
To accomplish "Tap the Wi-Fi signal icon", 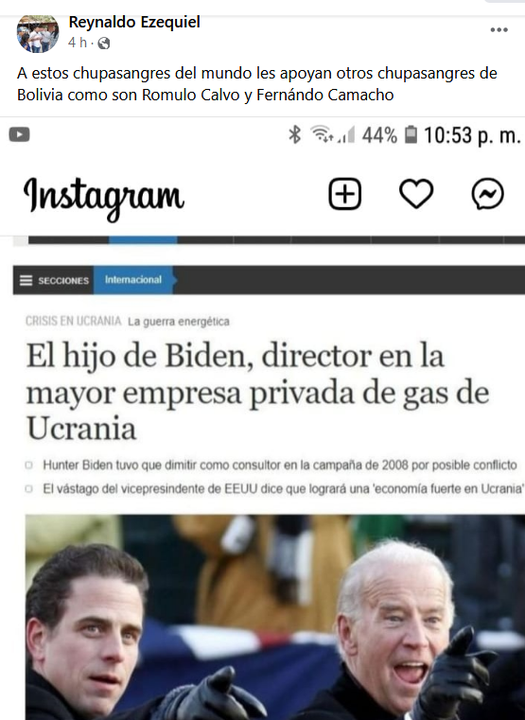I will point(322,135).
